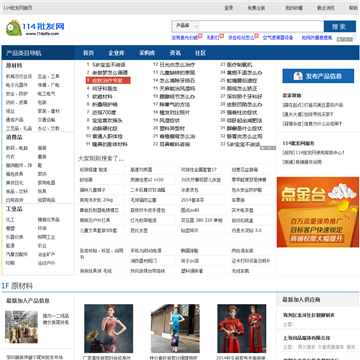This screenshot has width=360, height=360.
Task: Click the document icon on 发布产品信息 button
Action: (x=298, y=76)
